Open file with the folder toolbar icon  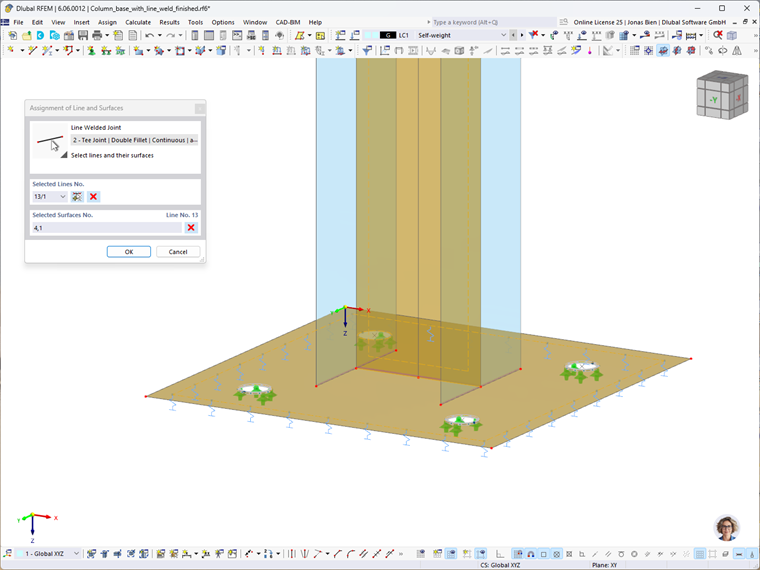[26, 35]
